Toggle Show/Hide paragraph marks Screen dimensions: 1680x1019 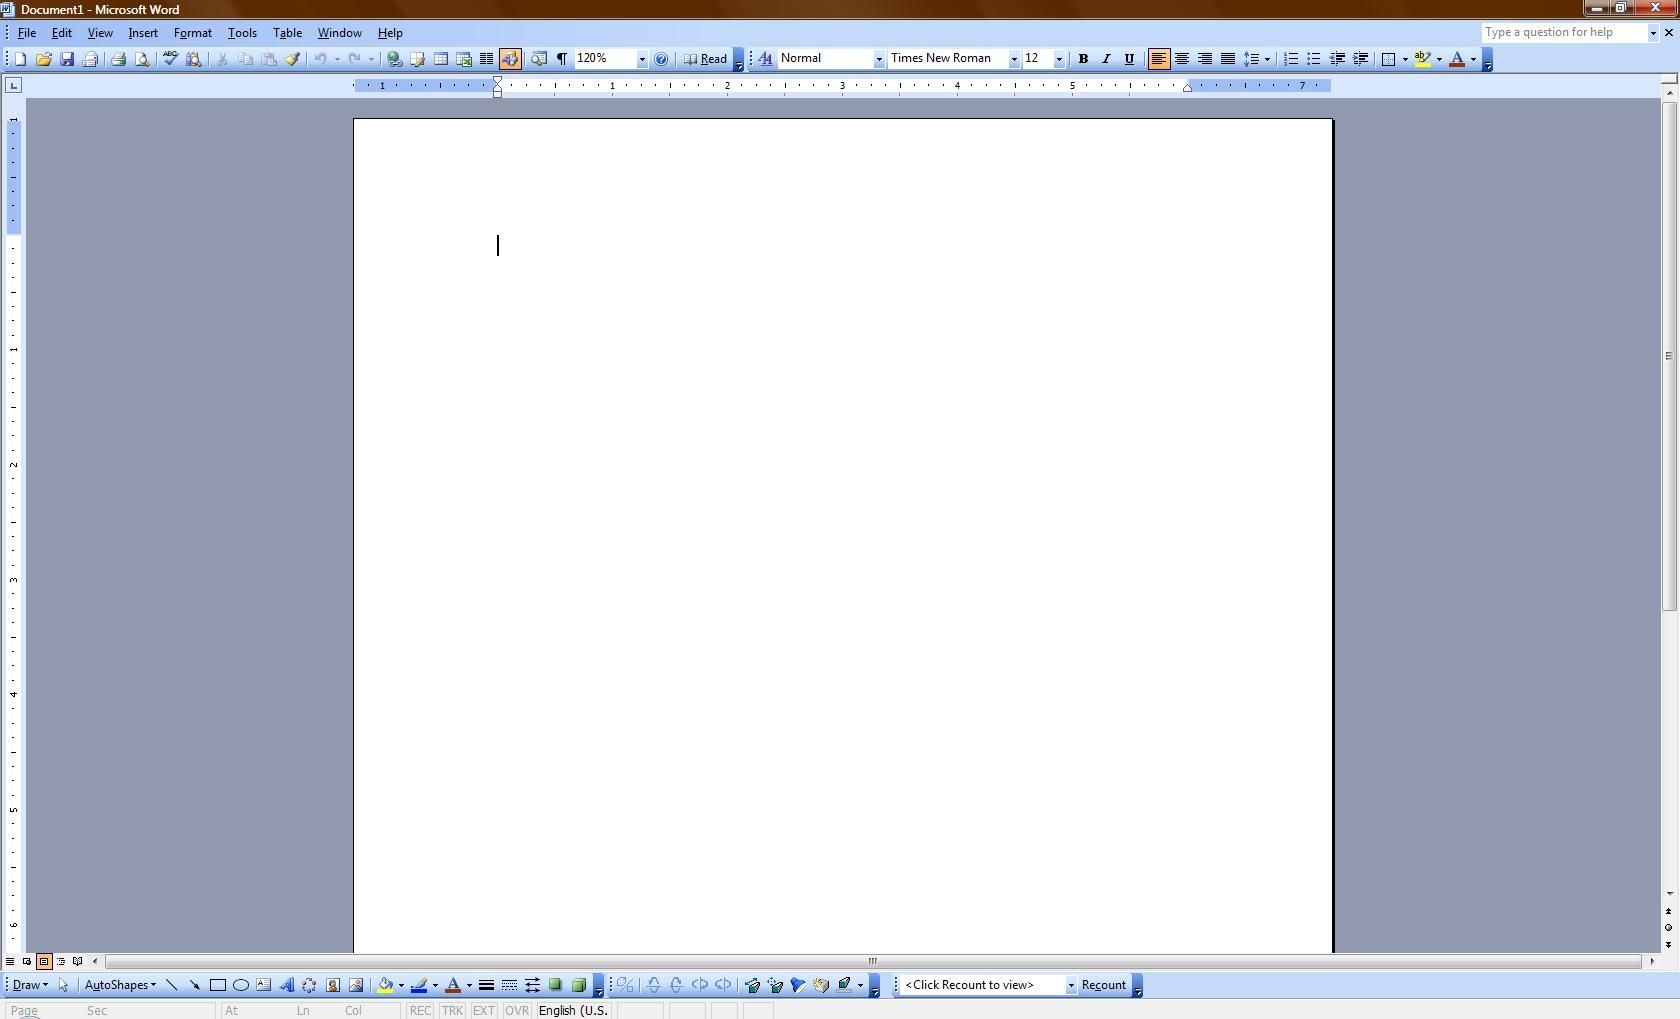[561, 59]
